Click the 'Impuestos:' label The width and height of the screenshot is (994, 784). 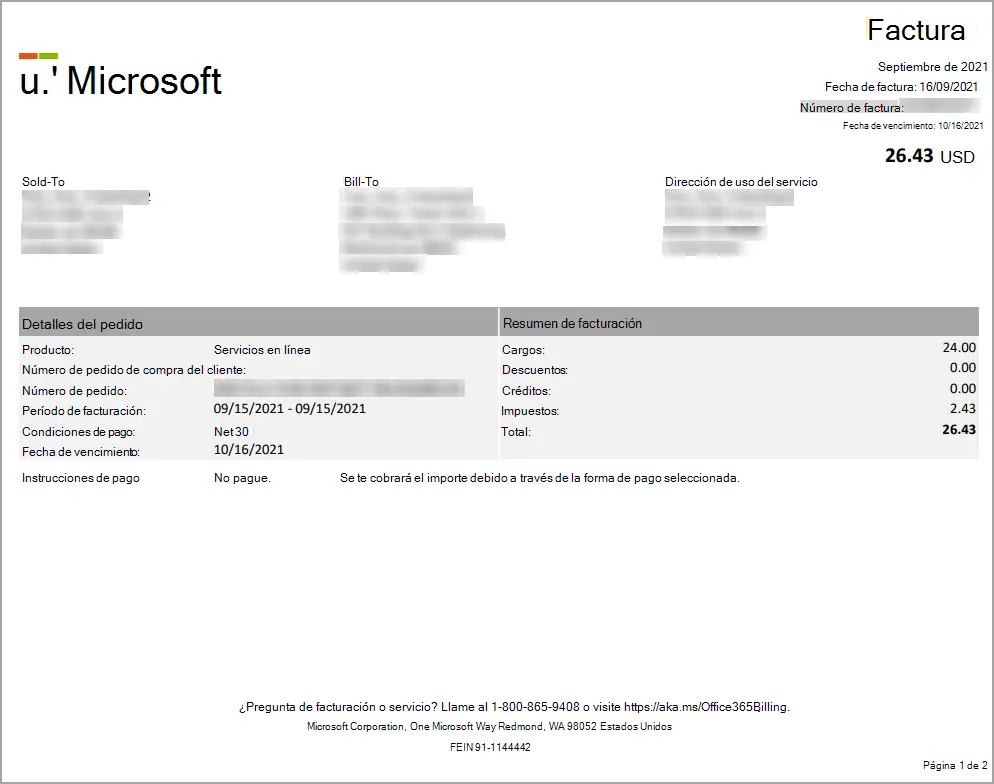[530, 411]
